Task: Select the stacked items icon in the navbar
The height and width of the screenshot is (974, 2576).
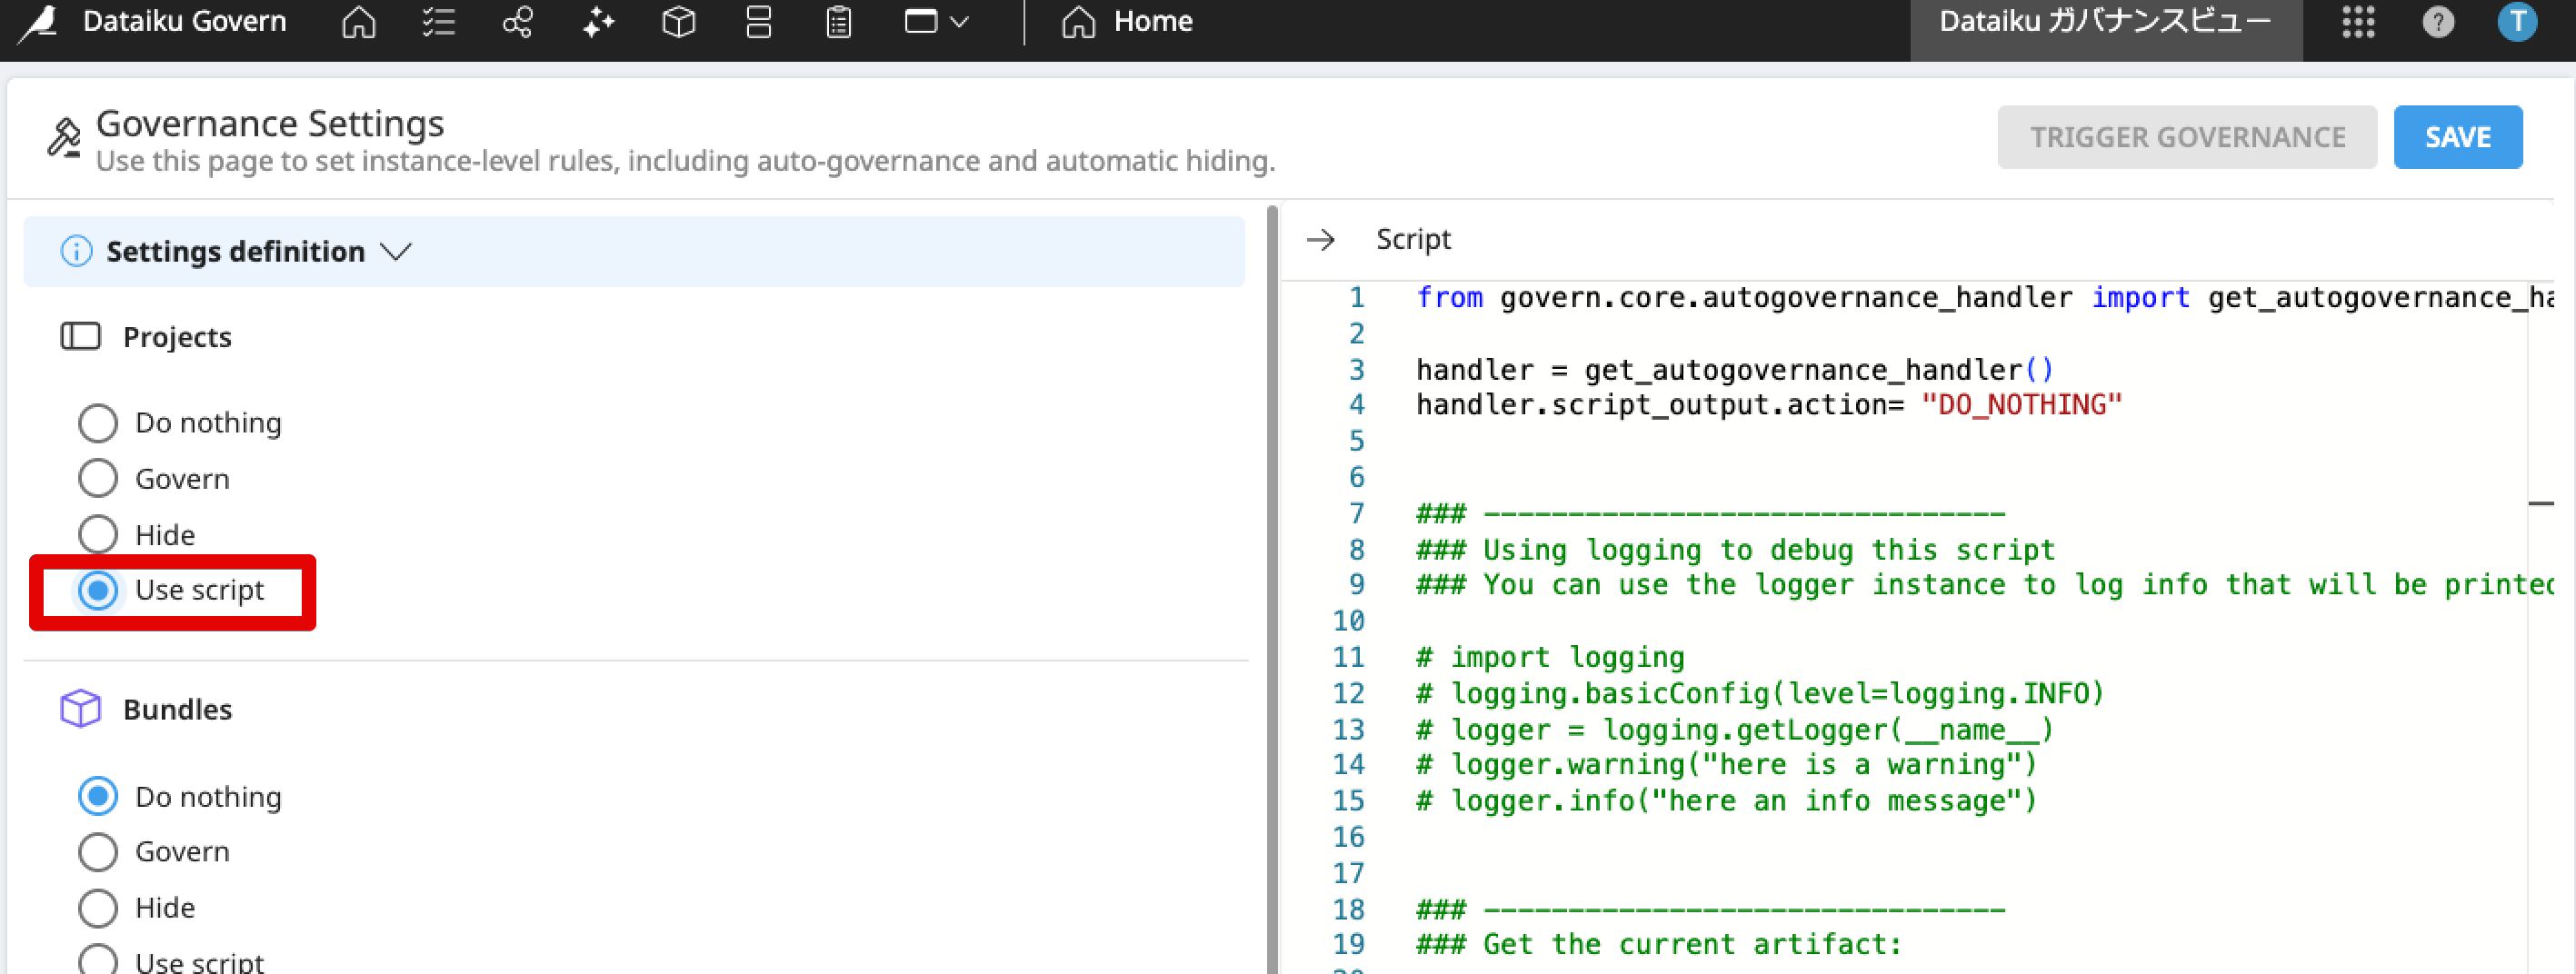Action: (x=758, y=21)
